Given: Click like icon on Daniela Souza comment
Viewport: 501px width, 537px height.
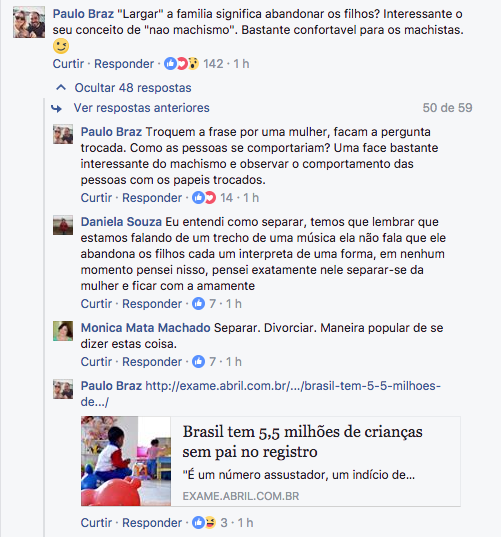Looking at the screenshot, I should tap(198, 303).
